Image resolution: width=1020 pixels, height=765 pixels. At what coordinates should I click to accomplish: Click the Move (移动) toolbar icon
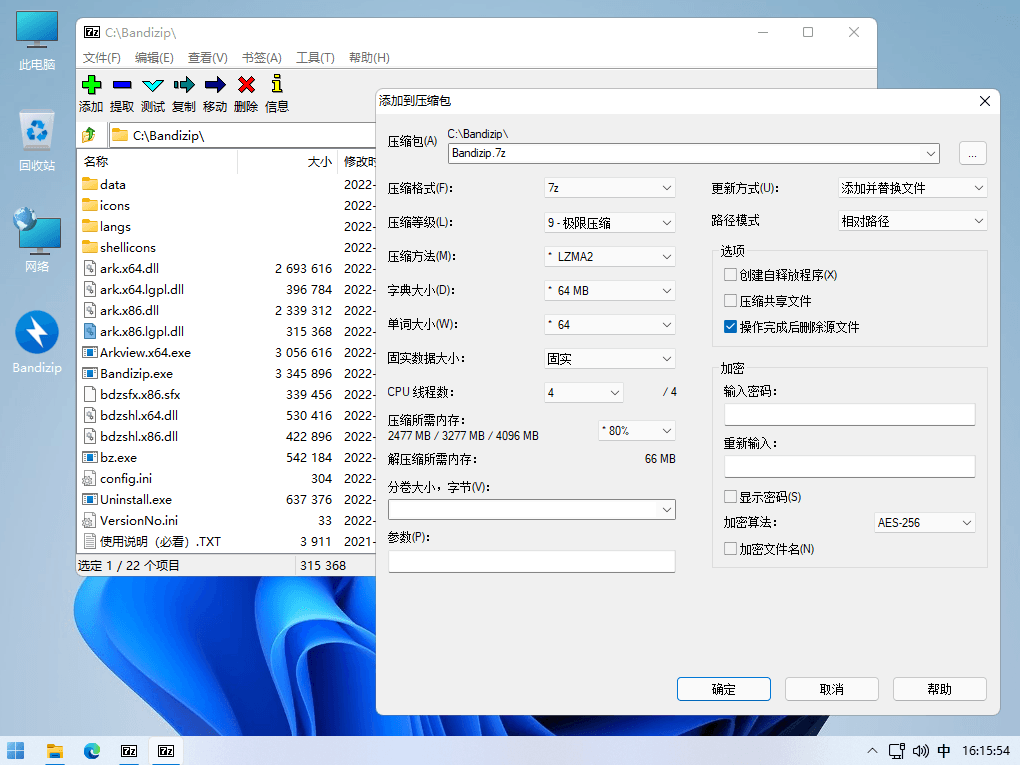[215, 85]
